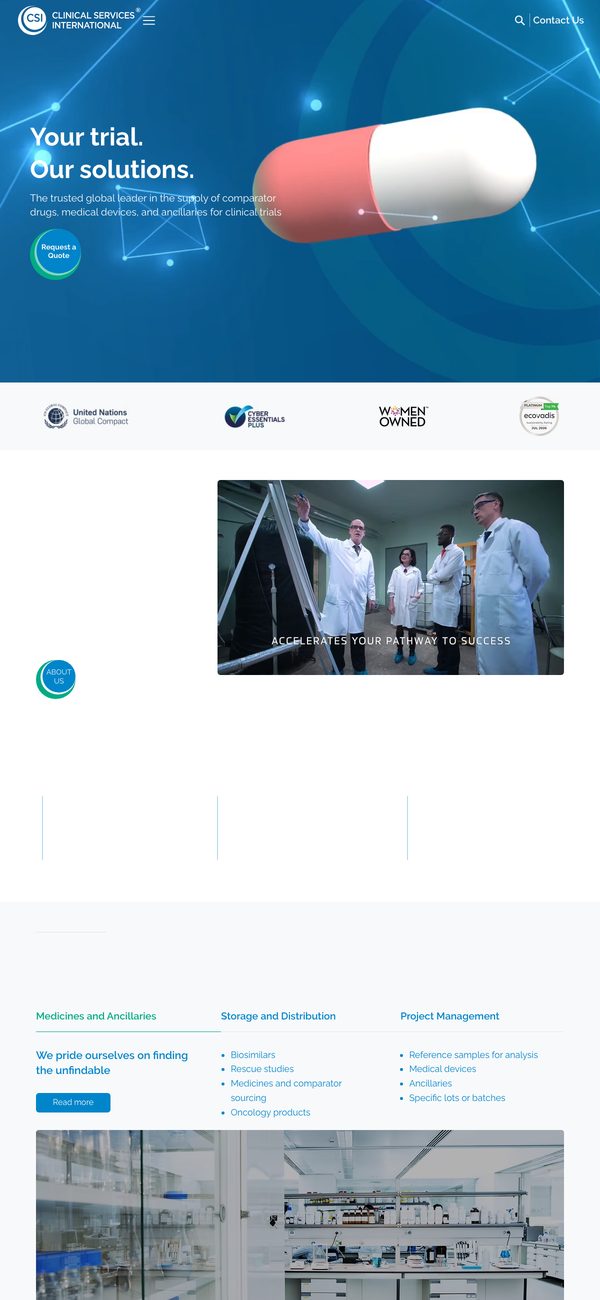Click the round About Us button
The height and width of the screenshot is (1300, 600).
[x=57, y=678]
